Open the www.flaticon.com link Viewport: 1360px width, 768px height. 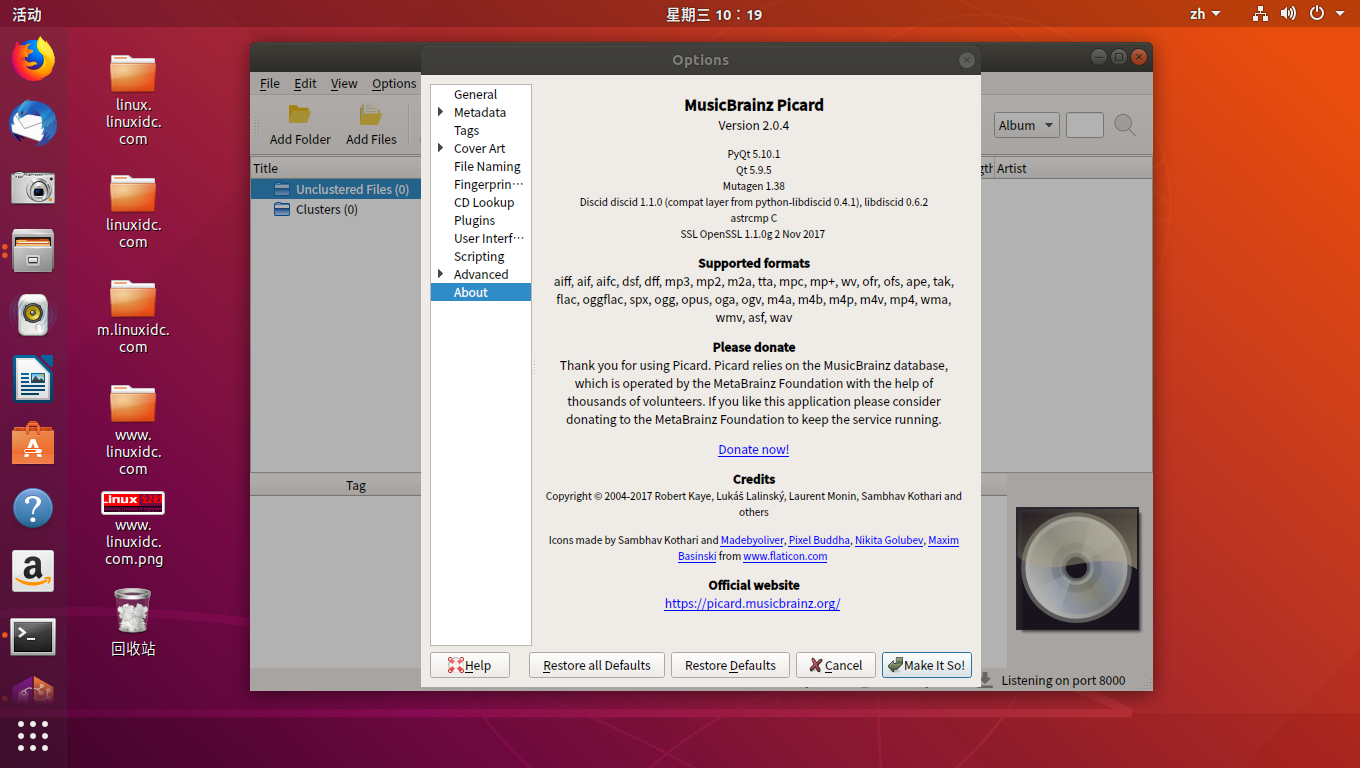tap(785, 556)
